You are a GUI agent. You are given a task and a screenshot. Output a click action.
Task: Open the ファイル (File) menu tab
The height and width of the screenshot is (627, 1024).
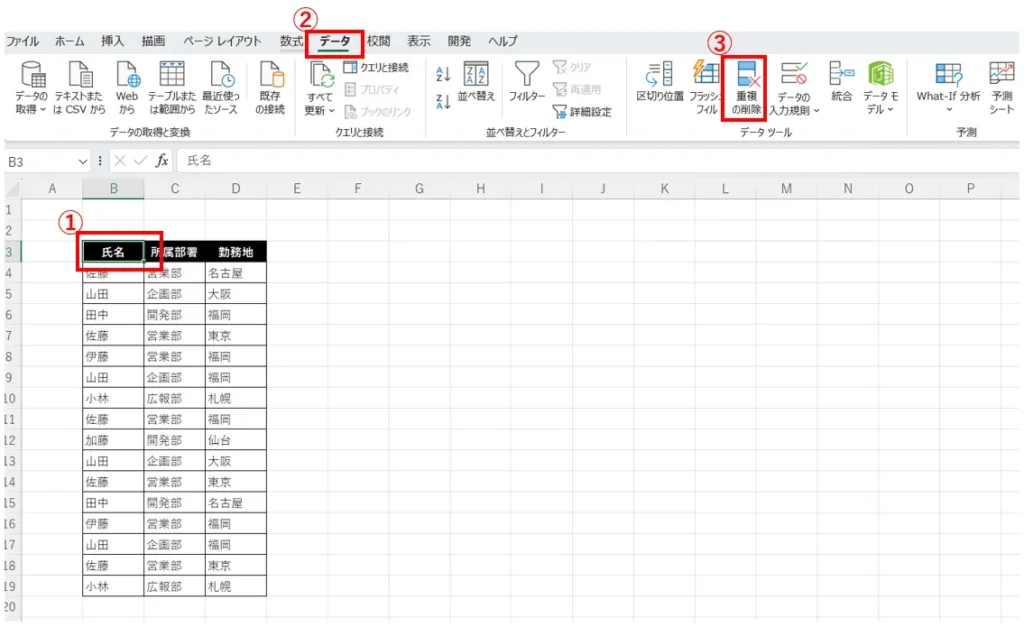coord(22,41)
